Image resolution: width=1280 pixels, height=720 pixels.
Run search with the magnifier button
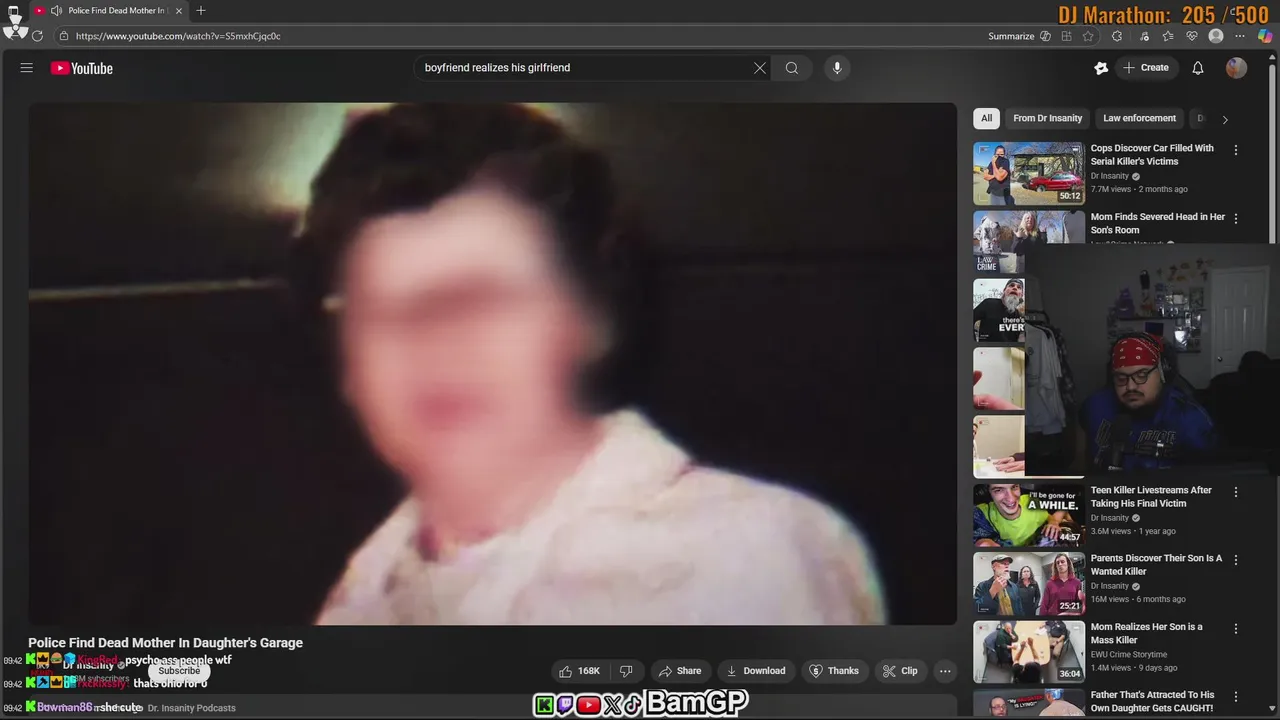tap(792, 68)
